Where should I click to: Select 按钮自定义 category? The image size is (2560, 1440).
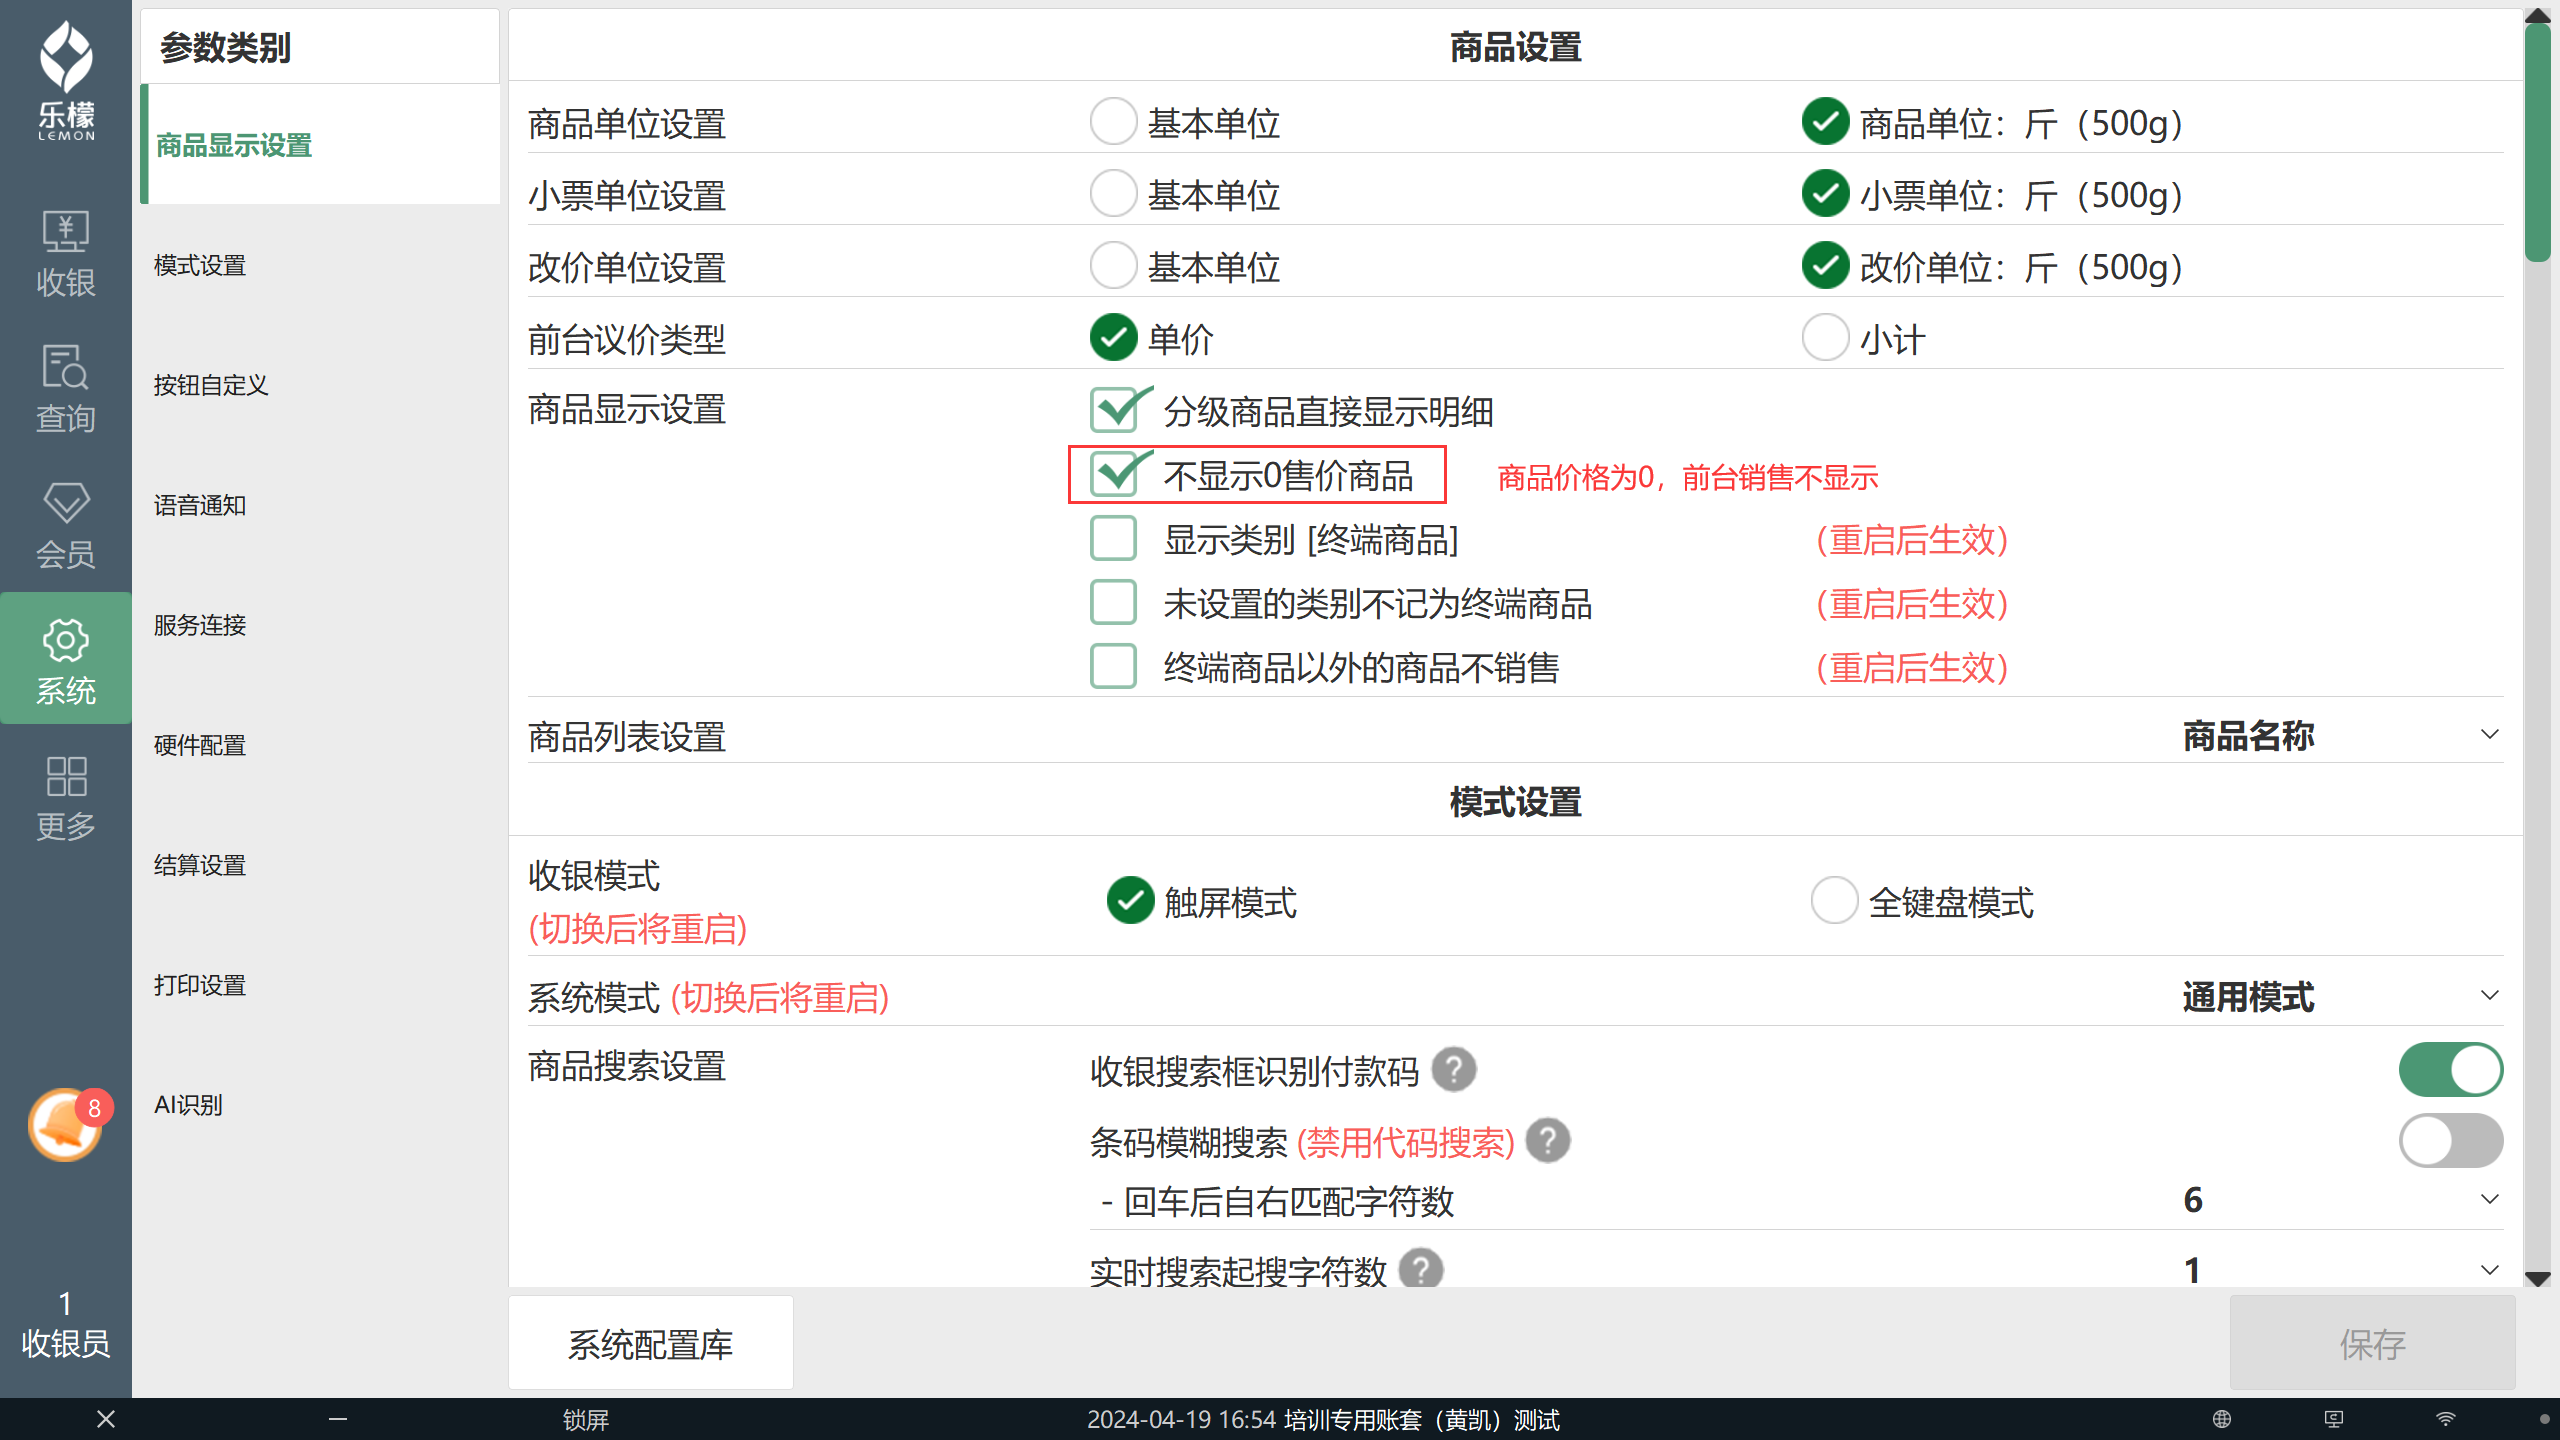click(320, 385)
